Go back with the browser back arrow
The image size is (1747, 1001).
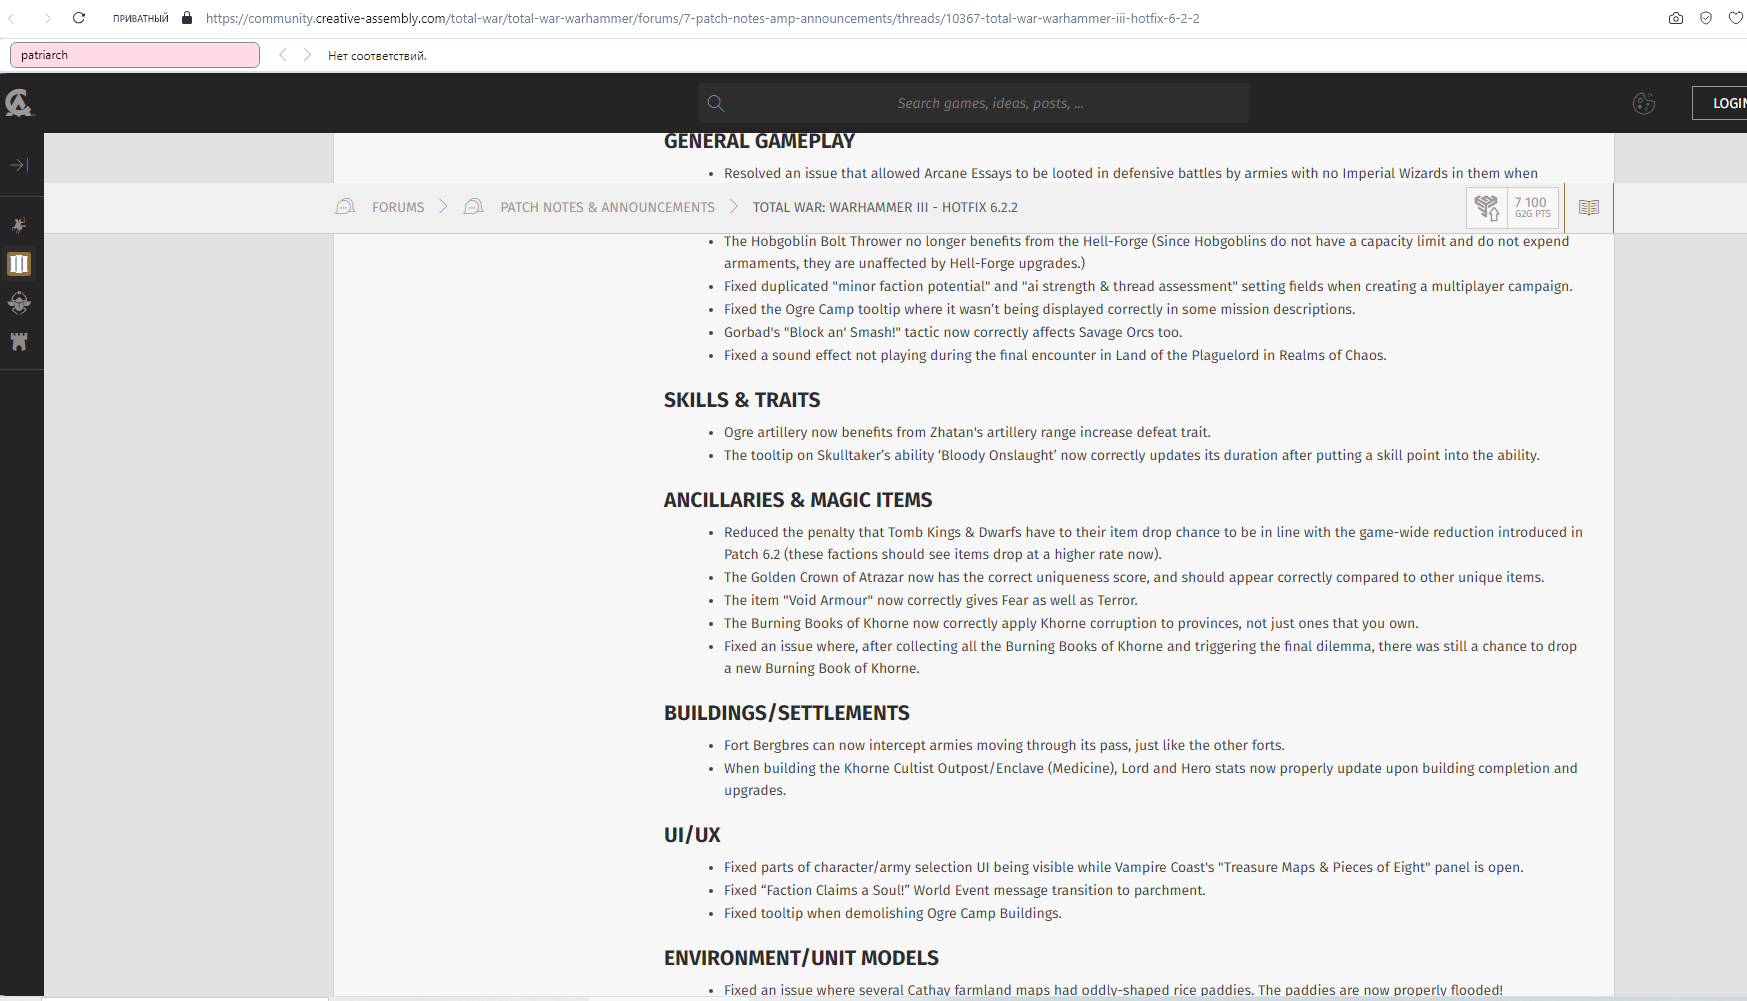pyautogui.click(x=13, y=18)
